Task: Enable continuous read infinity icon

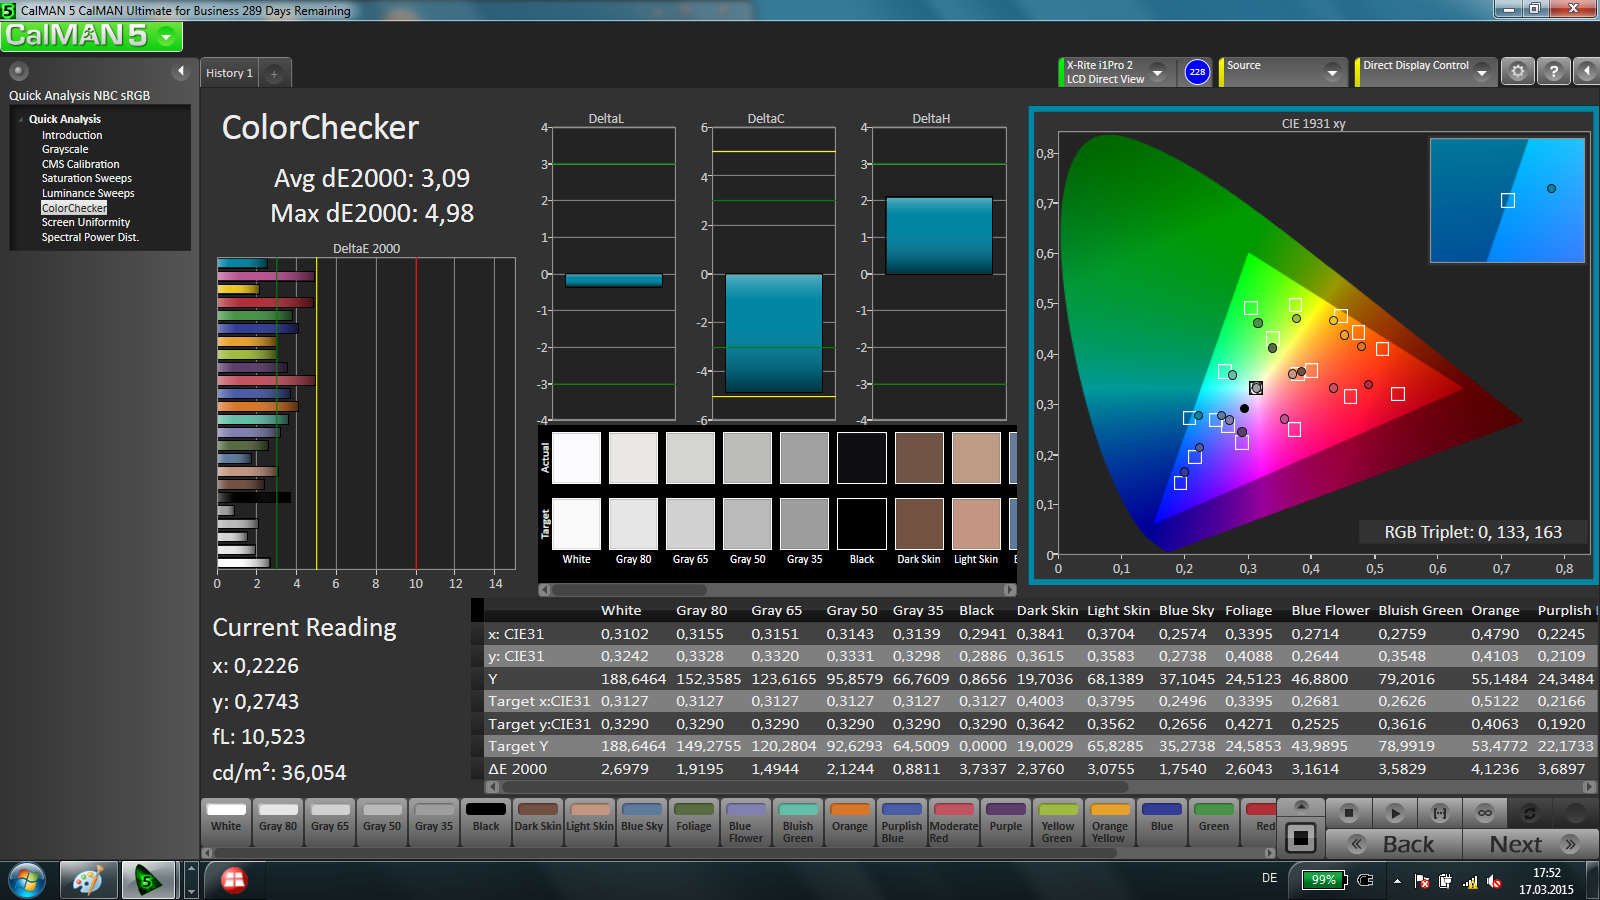Action: coord(1485,813)
